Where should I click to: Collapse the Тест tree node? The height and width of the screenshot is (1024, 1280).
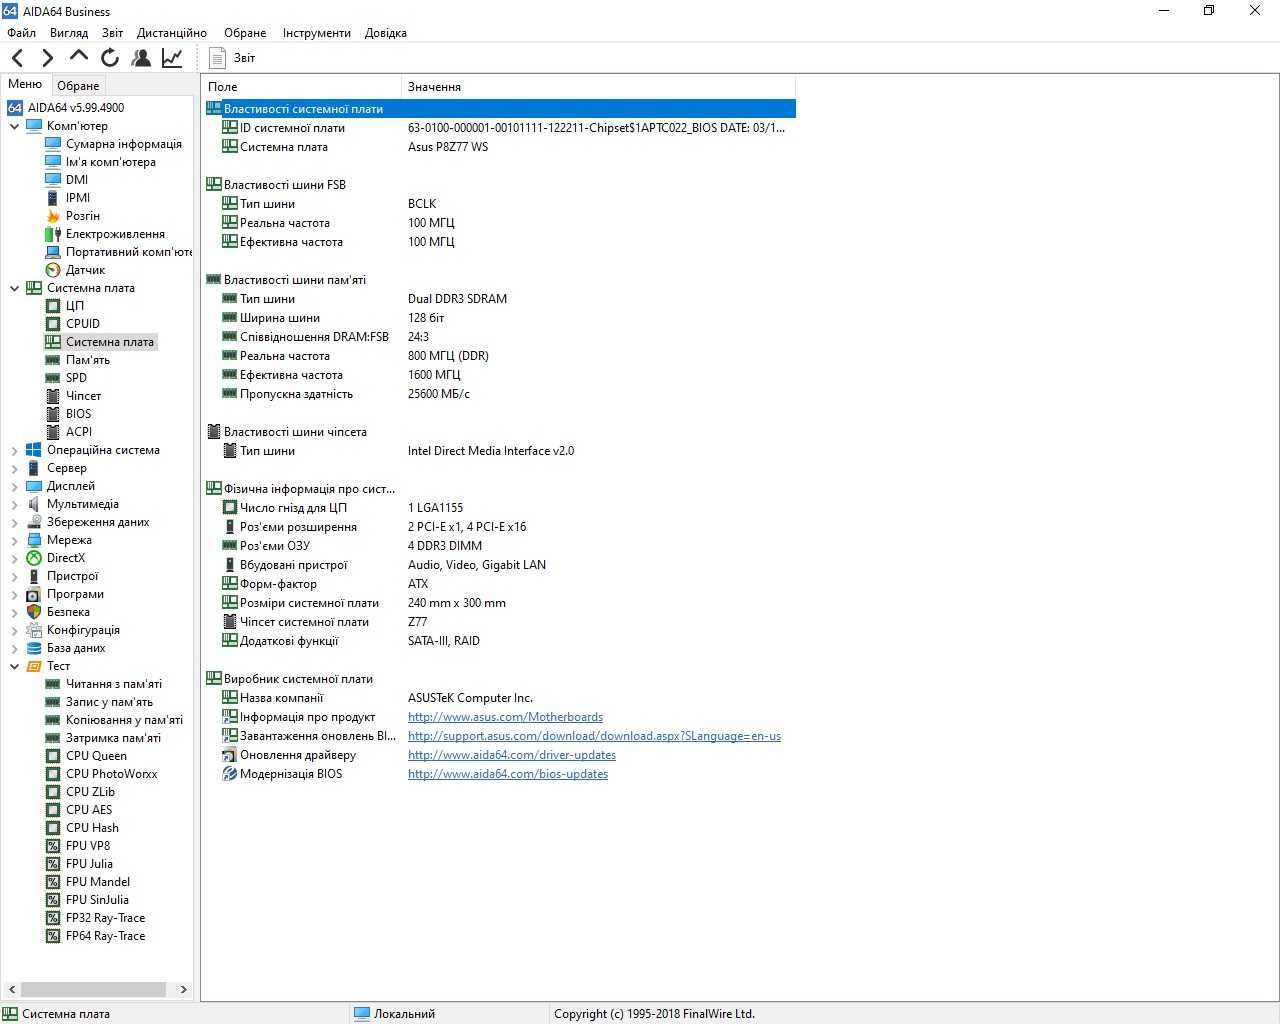point(14,666)
